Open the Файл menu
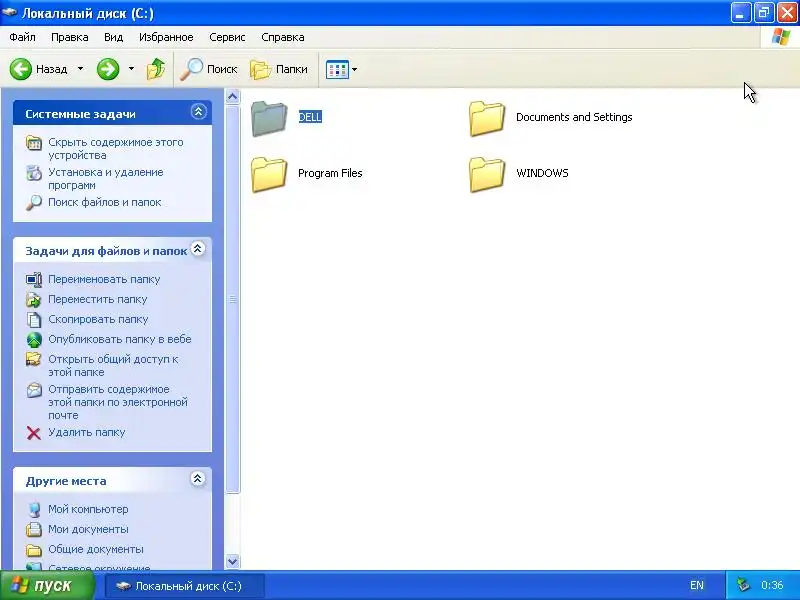The height and width of the screenshot is (600, 800). coord(22,37)
